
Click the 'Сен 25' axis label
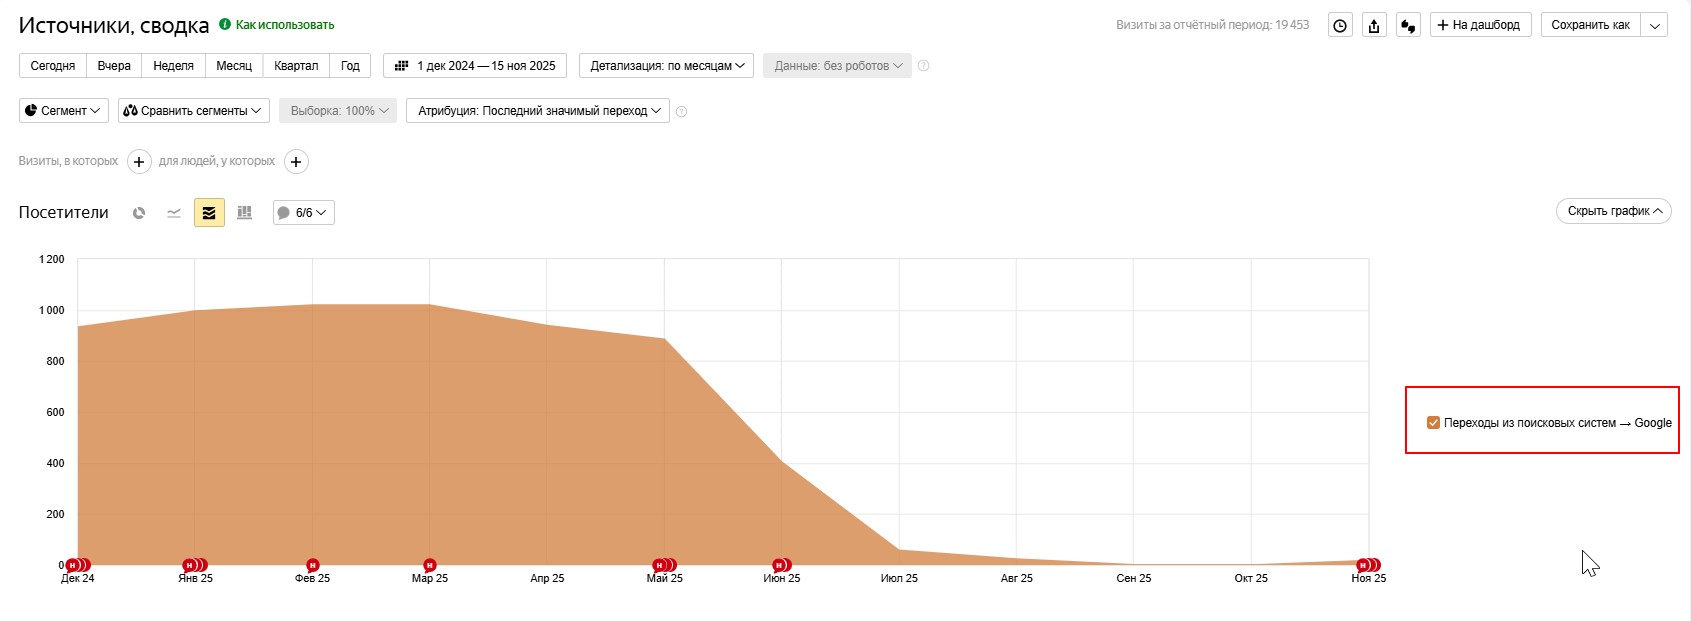(x=1134, y=578)
